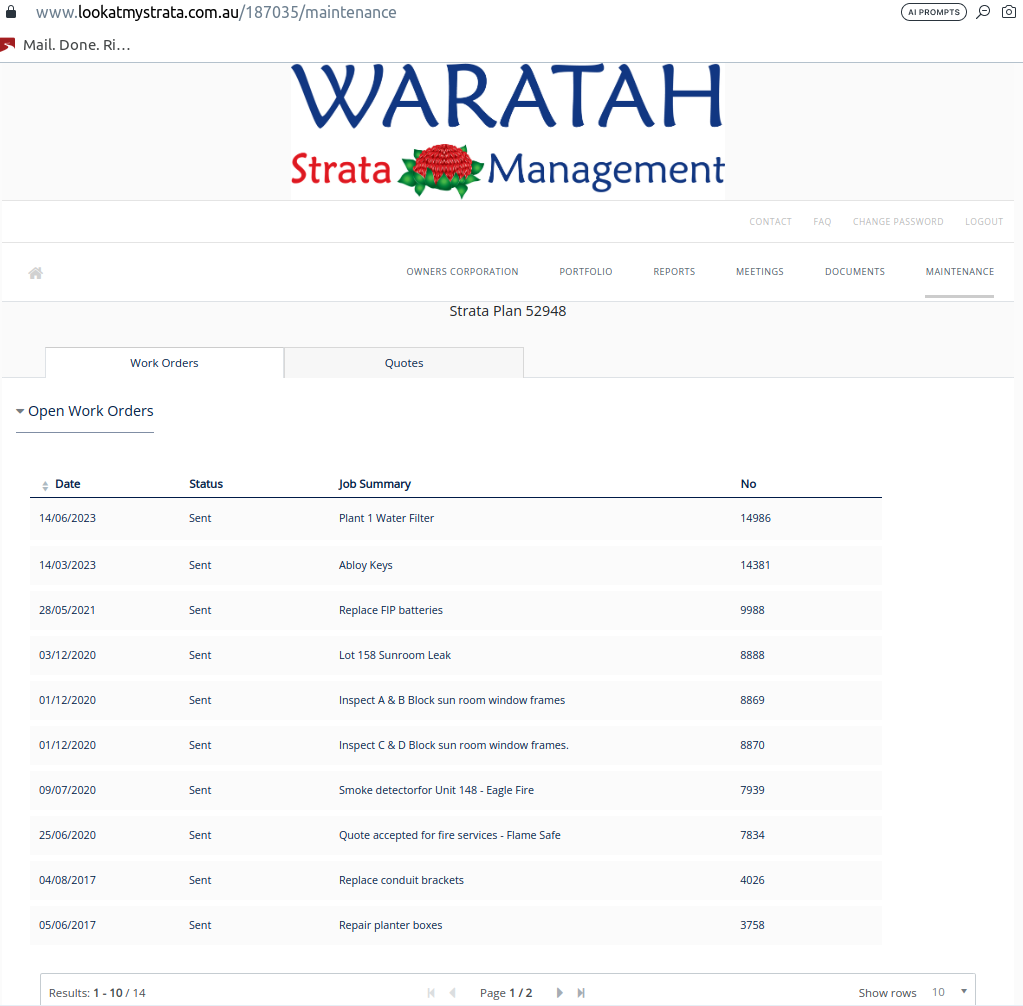Click work order number 3758
Viewport: 1023px width, 1006px height.
point(752,925)
